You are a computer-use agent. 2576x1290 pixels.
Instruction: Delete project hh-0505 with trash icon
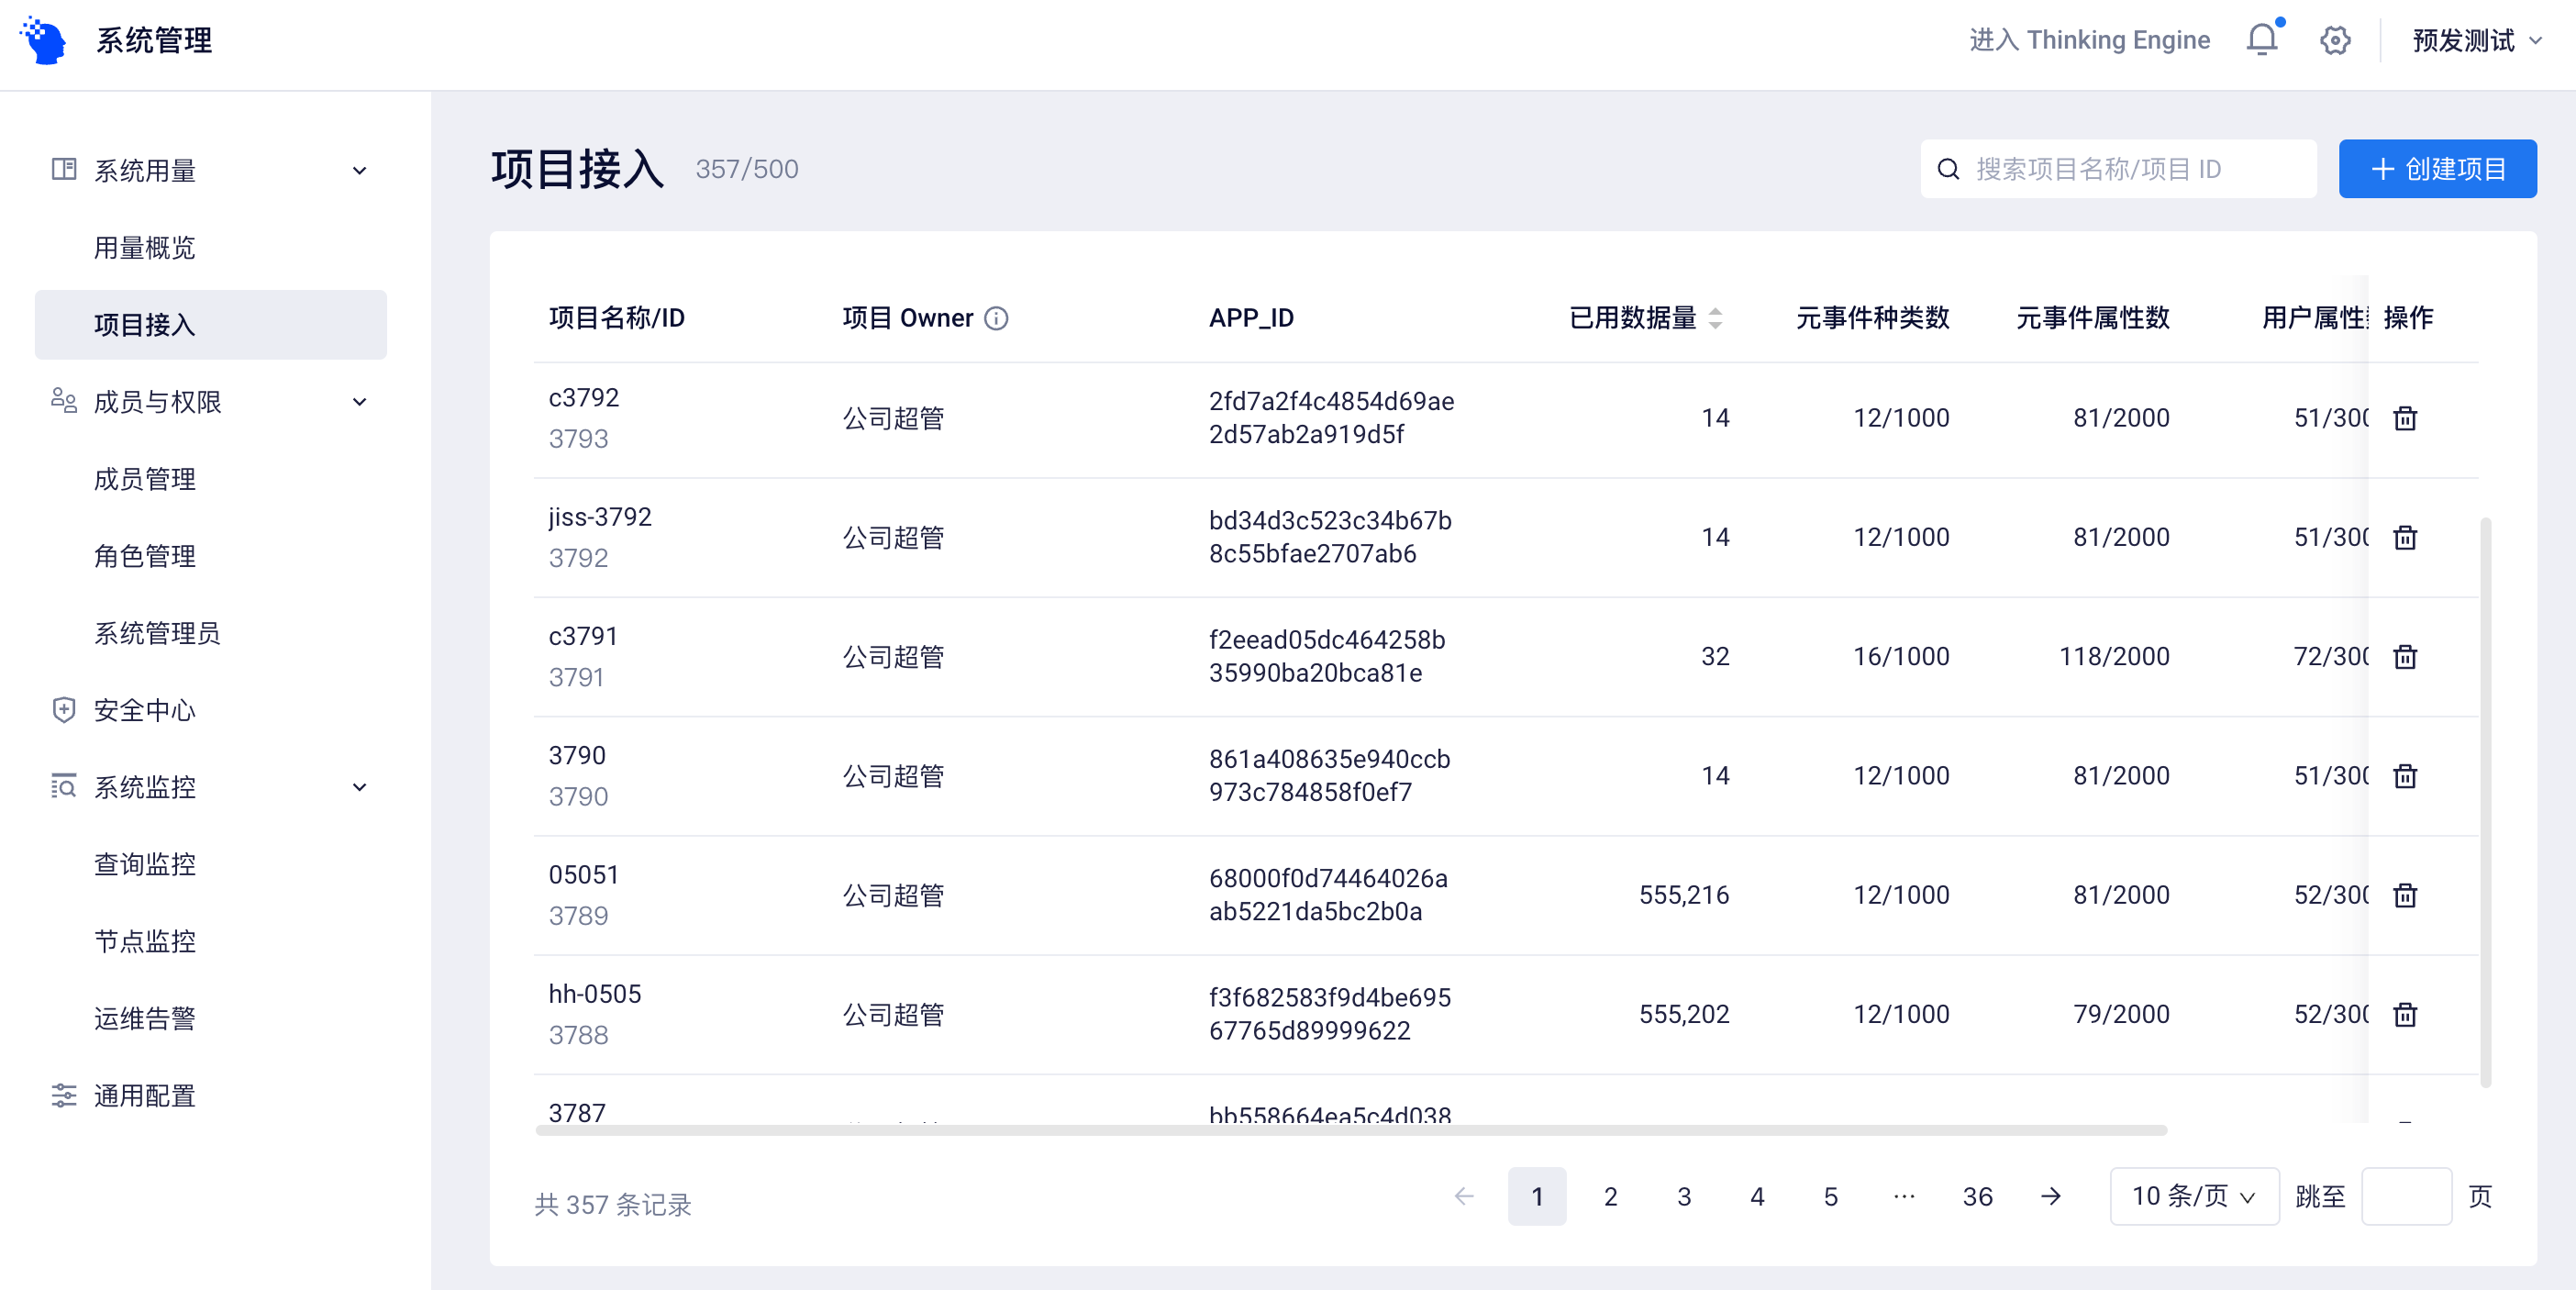tap(2404, 1014)
